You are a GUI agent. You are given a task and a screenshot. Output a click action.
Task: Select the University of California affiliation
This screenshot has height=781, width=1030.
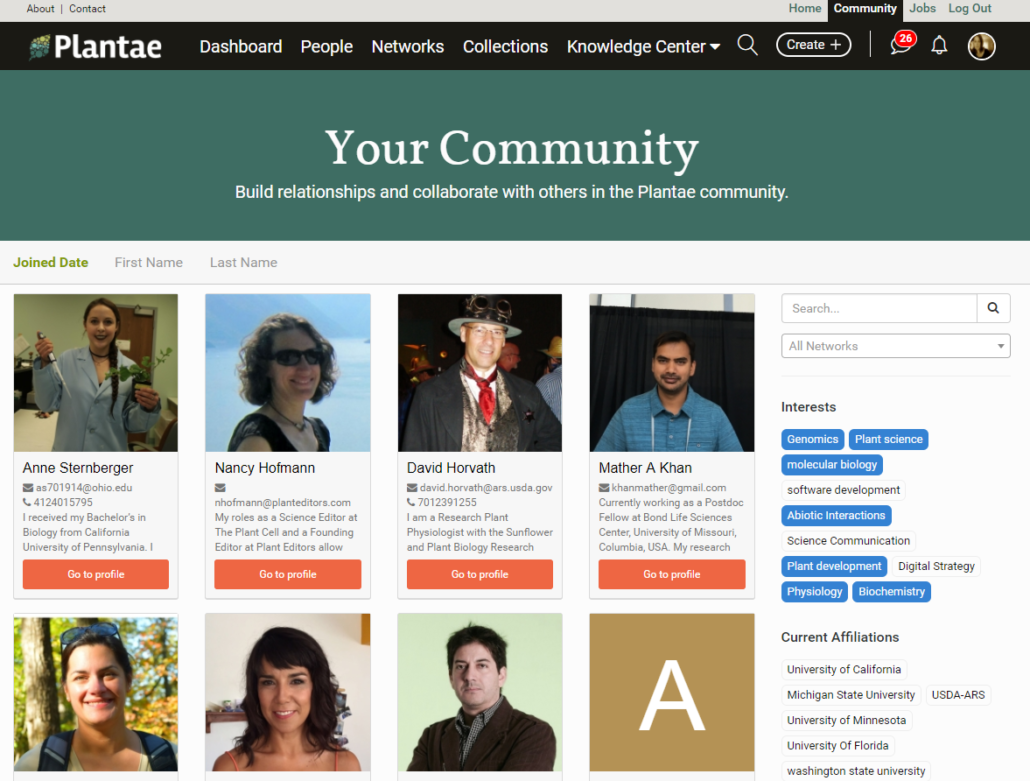[x=843, y=669]
